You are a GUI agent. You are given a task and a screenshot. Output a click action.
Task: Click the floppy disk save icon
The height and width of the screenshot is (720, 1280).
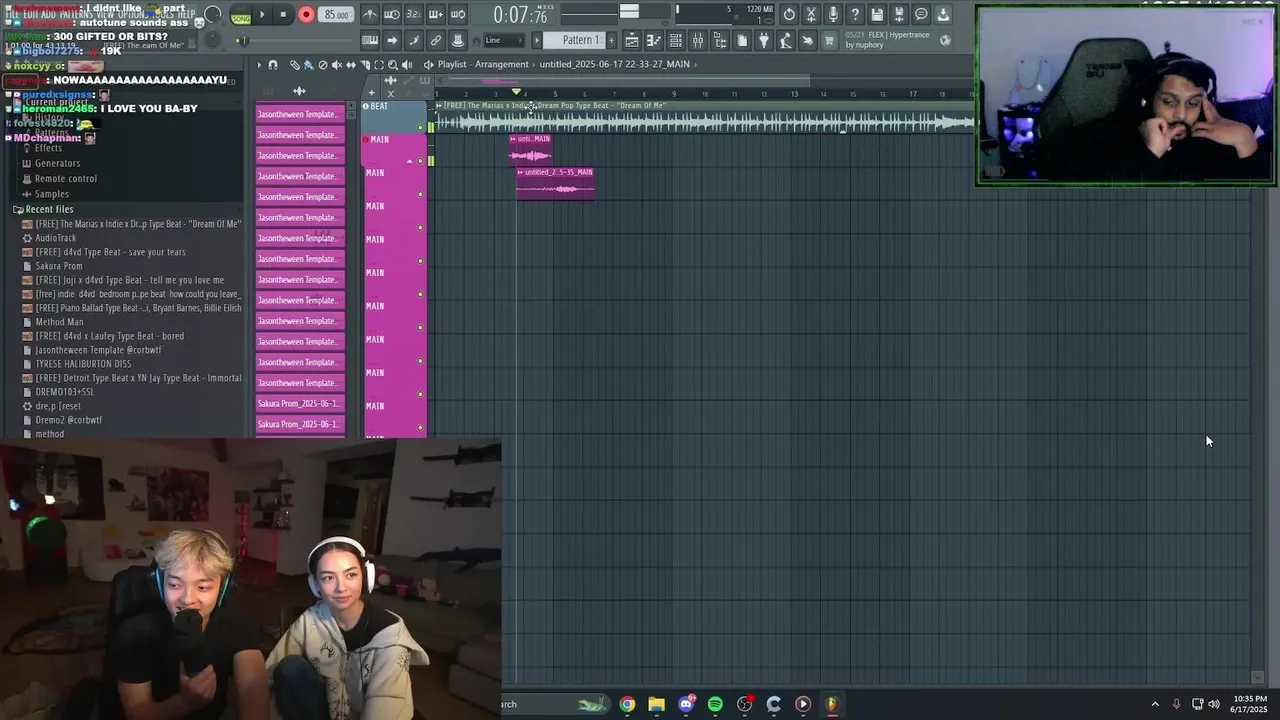click(877, 15)
